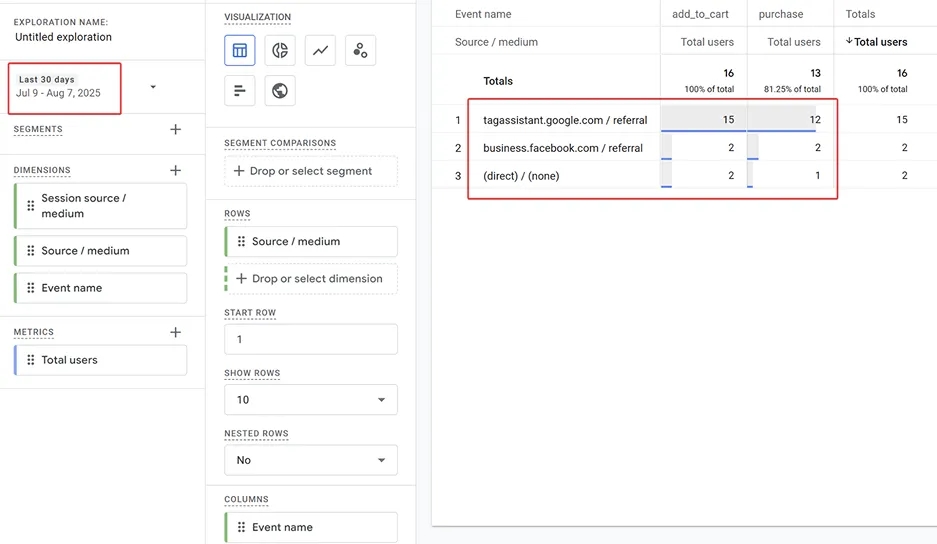
Task: Click Drop or select dimension in Rows
Action: (x=311, y=279)
